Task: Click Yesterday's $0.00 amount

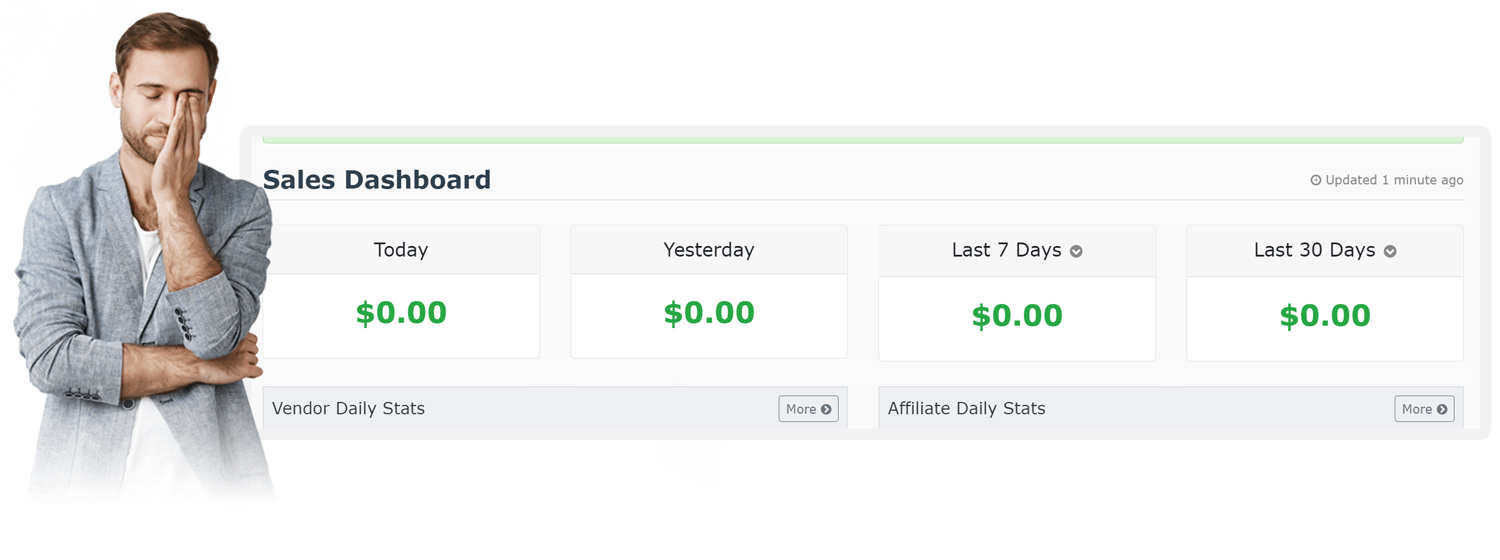Action: [709, 313]
